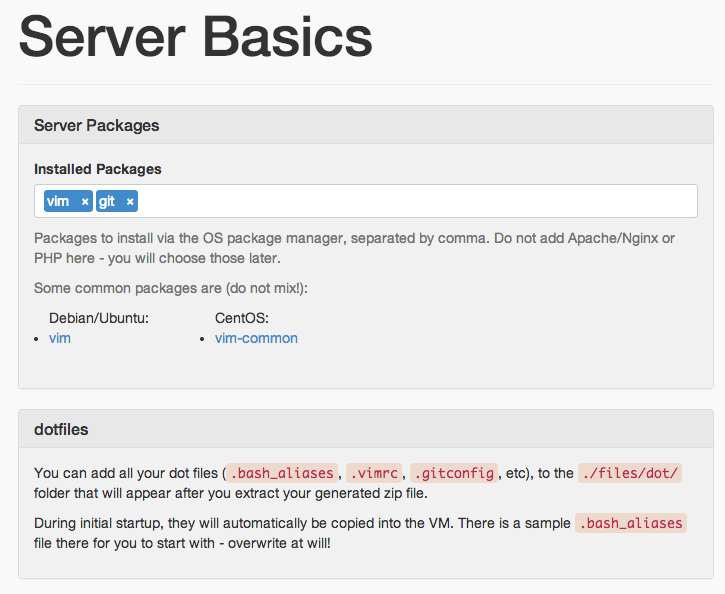Viewport: 725px width, 594px height.
Task: Click the Server Basics page title
Action: 195,37
